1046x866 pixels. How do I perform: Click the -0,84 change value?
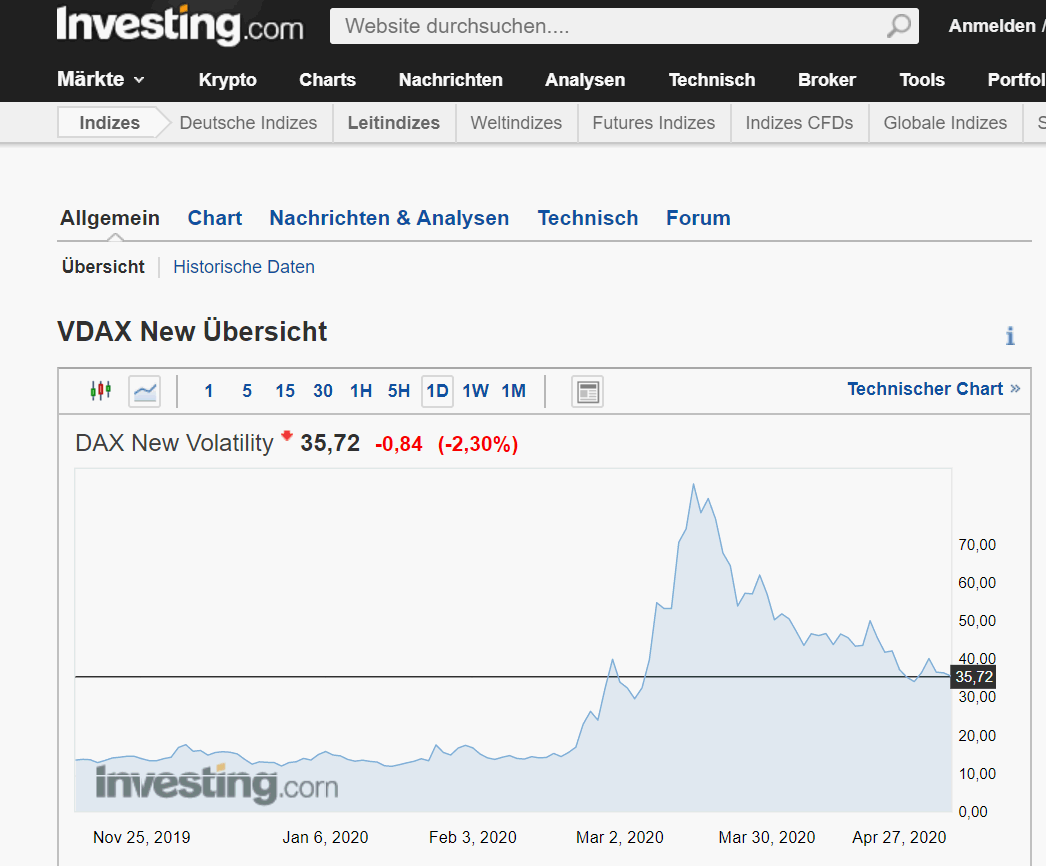click(398, 444)
